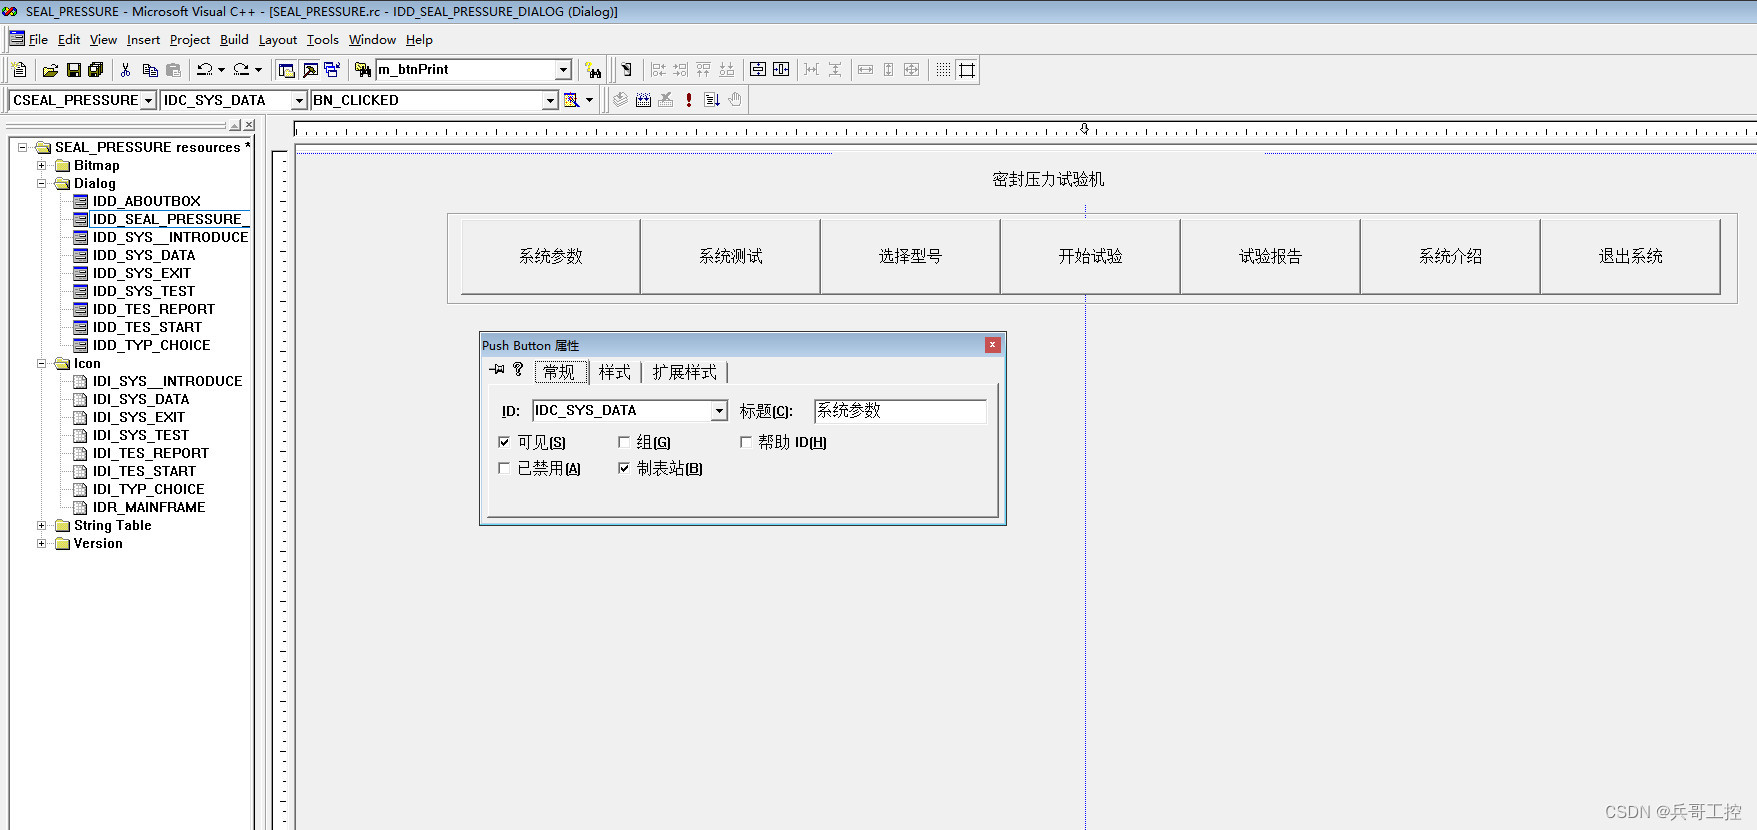Select IDD_SYS_DATA in resource tree
Image resolution: width=1757 pixels, height=830 pixels.
(x=144, y=256)
